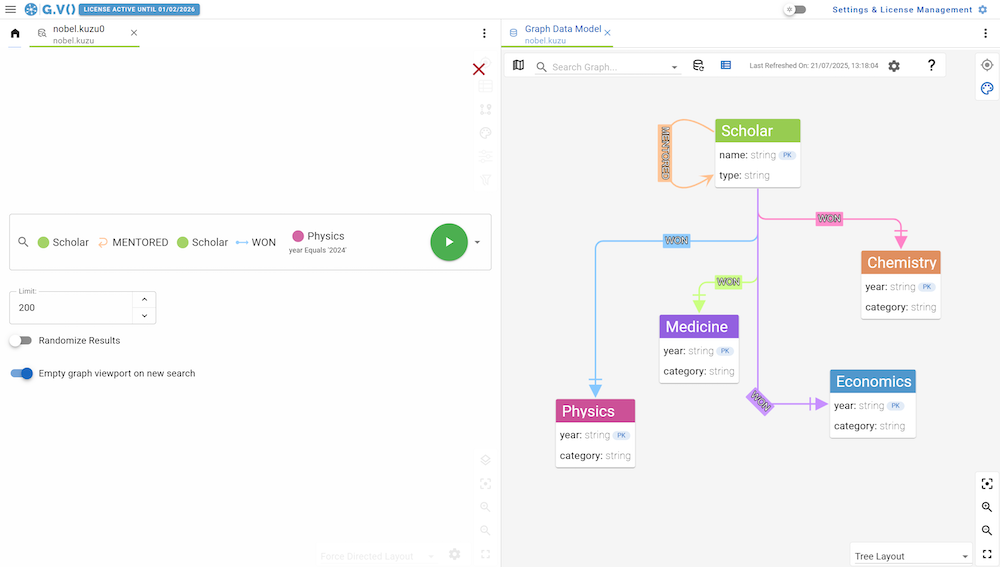Open the help question mark
The width and height of the screenshot is (1000, 567).
click(x=931, y=65)
